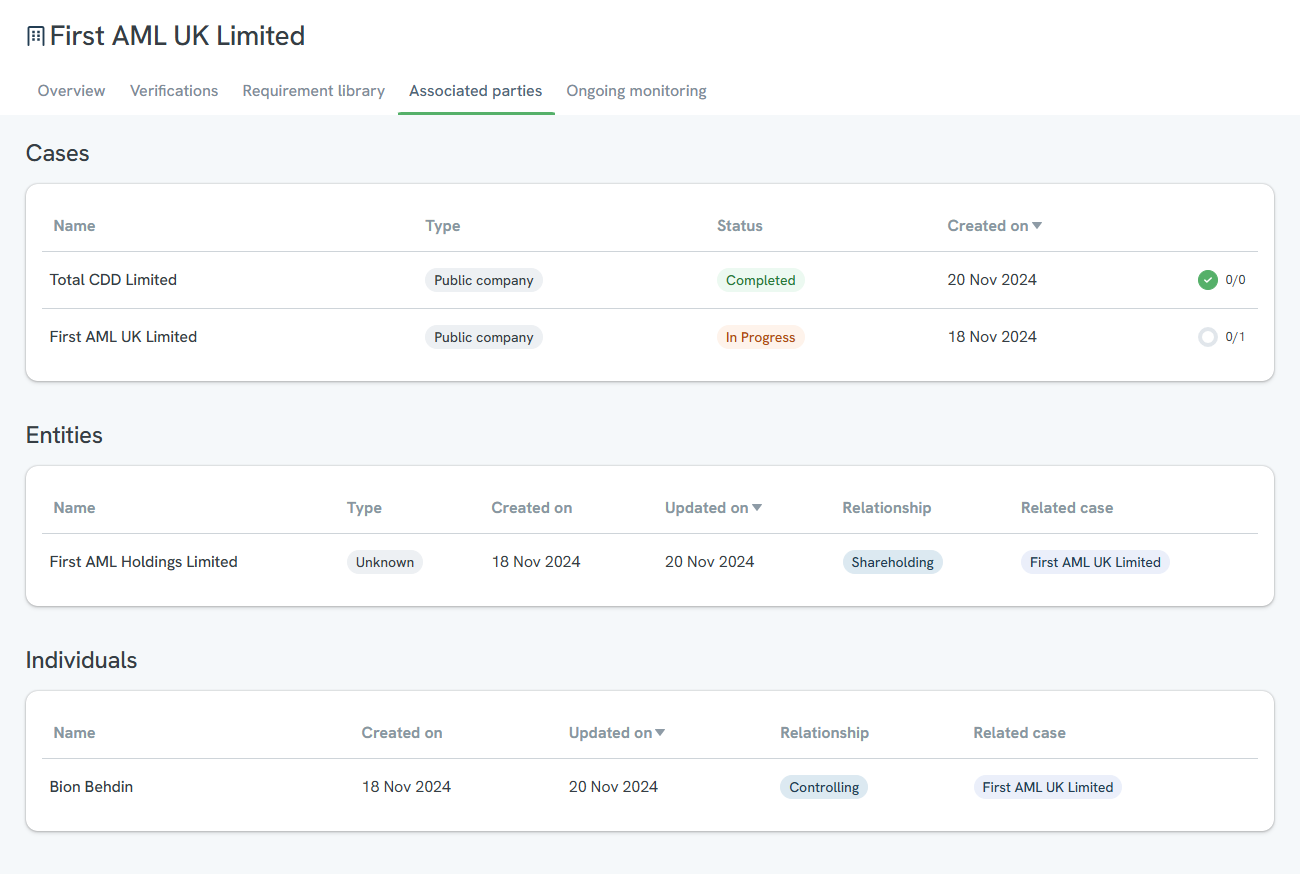Select the Associated parties tab
Image resolution: width=1300 pixels, height=874 pixels.
point(476,91)
